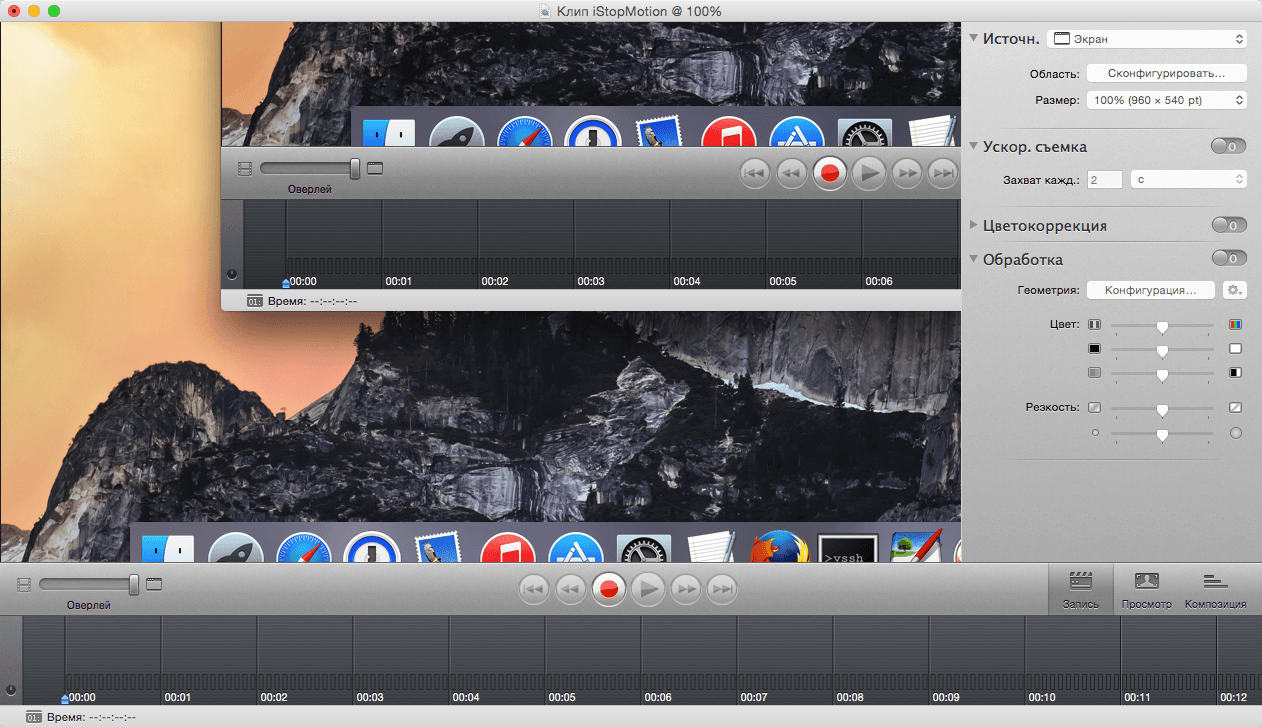Screen dimensions: 1262x727
Task: Click the timecode icon next to bottom Время label
Action: [x=33, y=717]
